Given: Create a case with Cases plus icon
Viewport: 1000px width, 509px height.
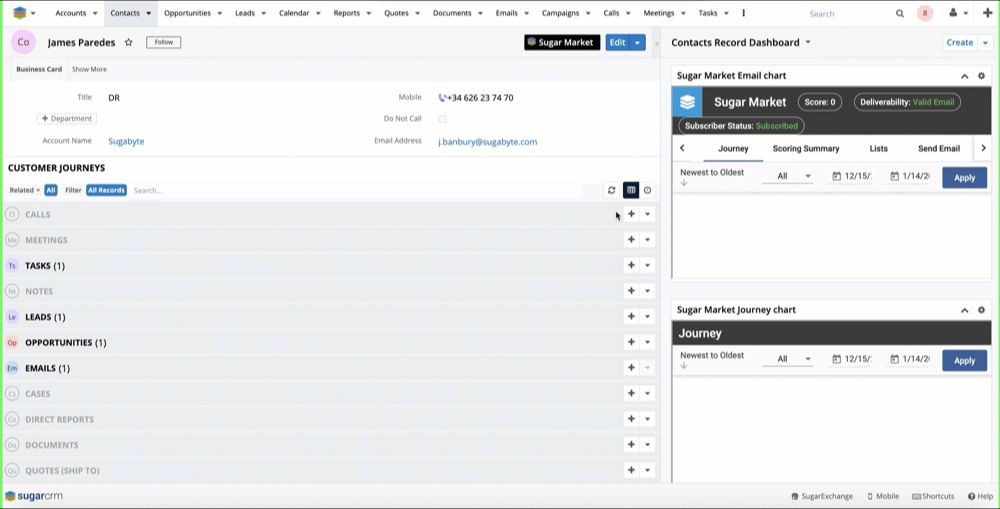Looking at the screenshot, I should [631, 394].
